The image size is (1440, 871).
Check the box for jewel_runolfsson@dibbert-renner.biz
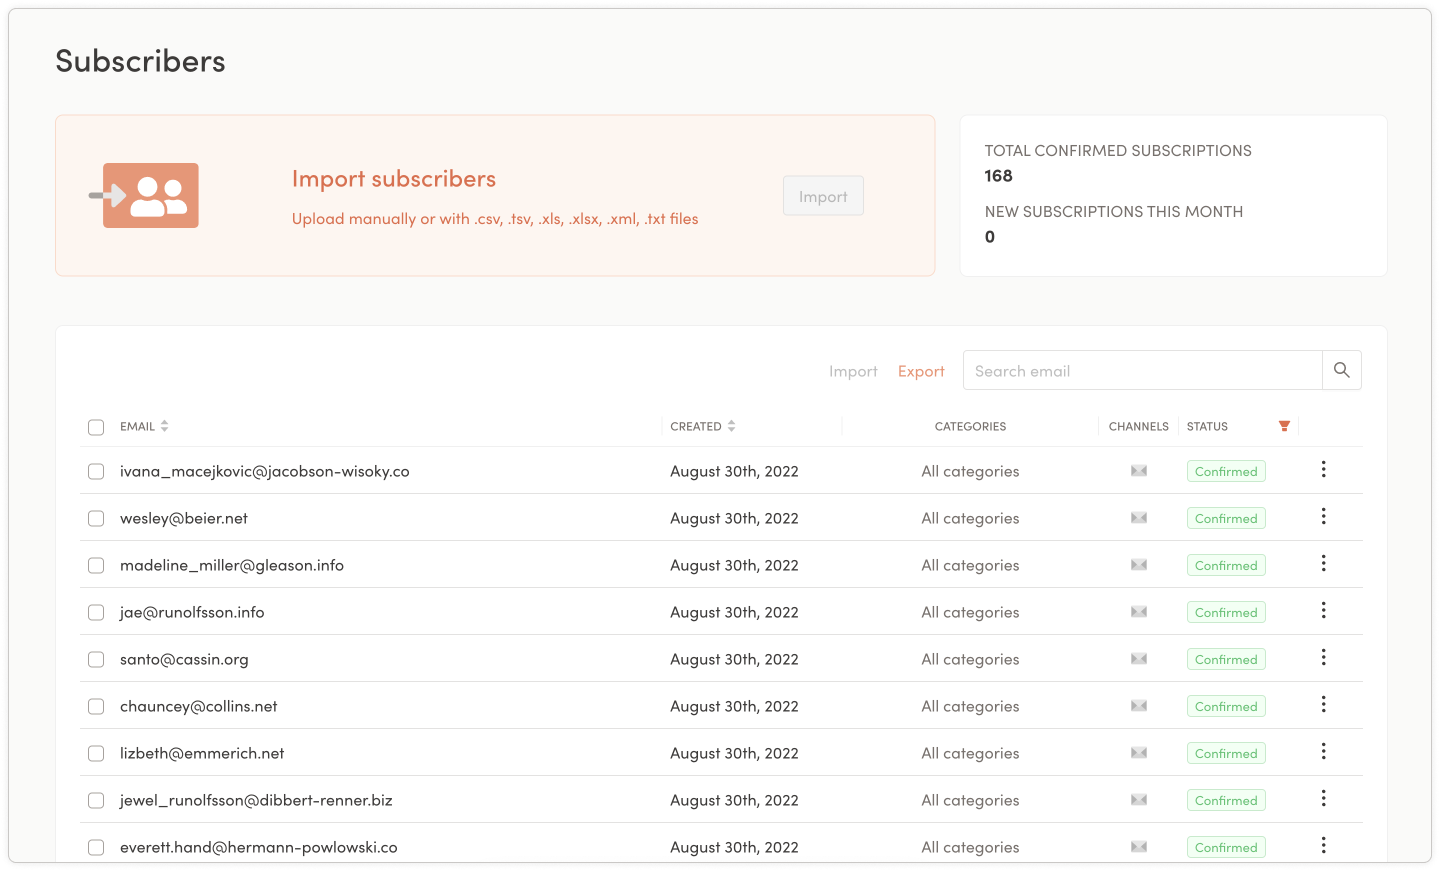[x=96, y=800]
